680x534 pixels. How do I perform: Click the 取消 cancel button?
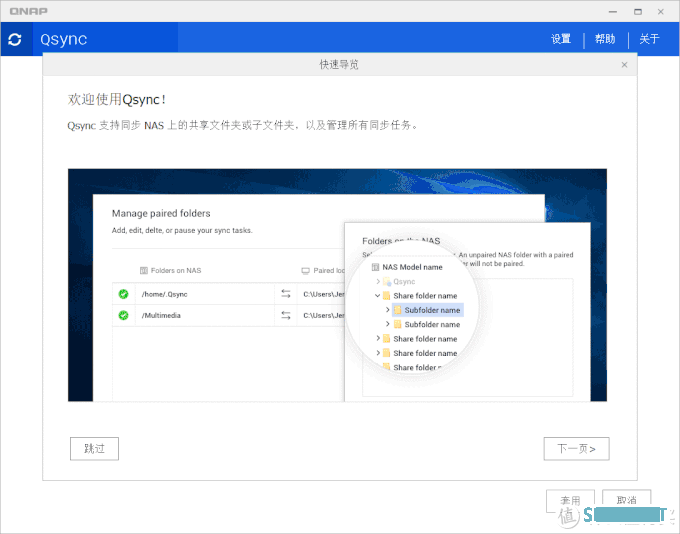[x=627, y=501]
